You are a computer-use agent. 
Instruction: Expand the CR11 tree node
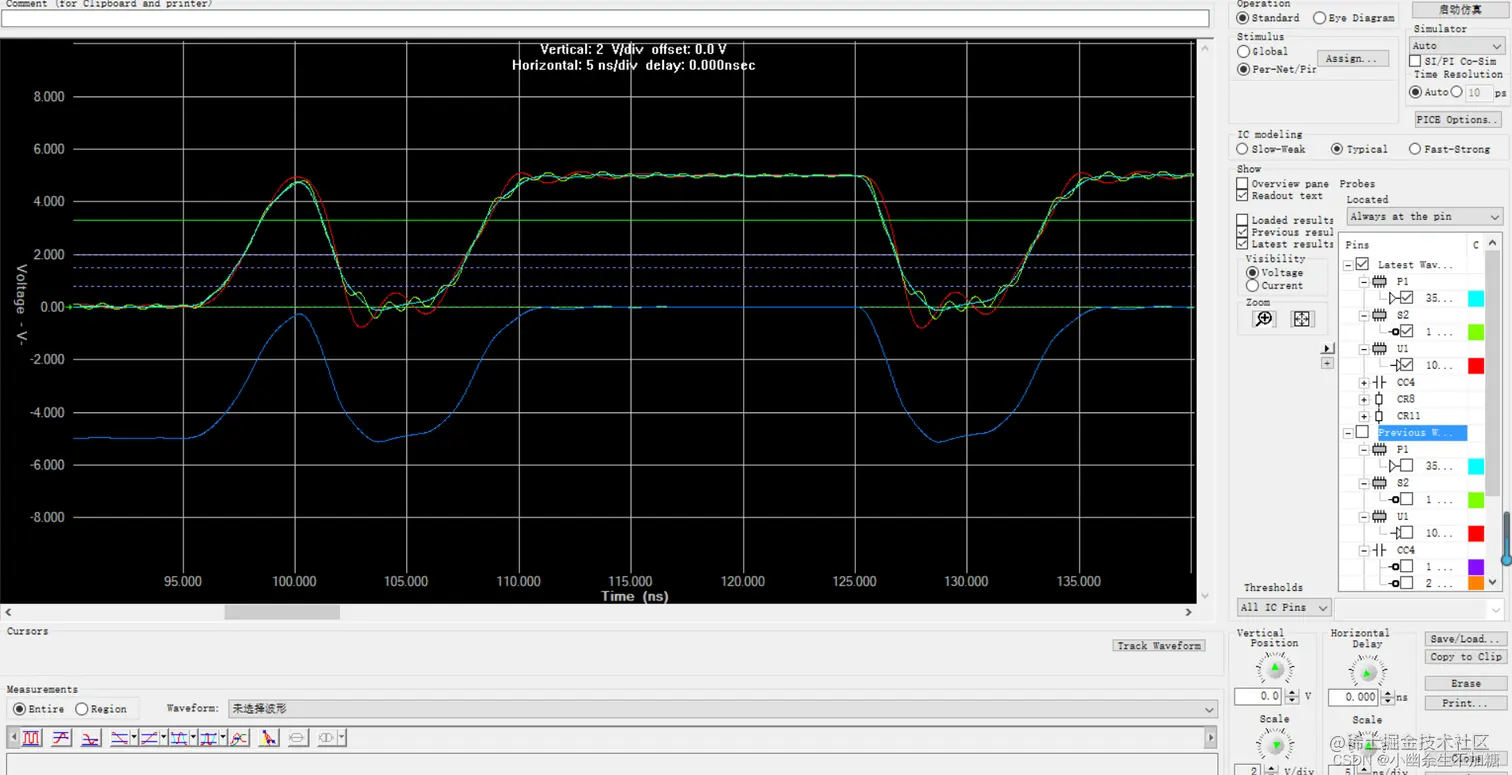coord(1364,416)
